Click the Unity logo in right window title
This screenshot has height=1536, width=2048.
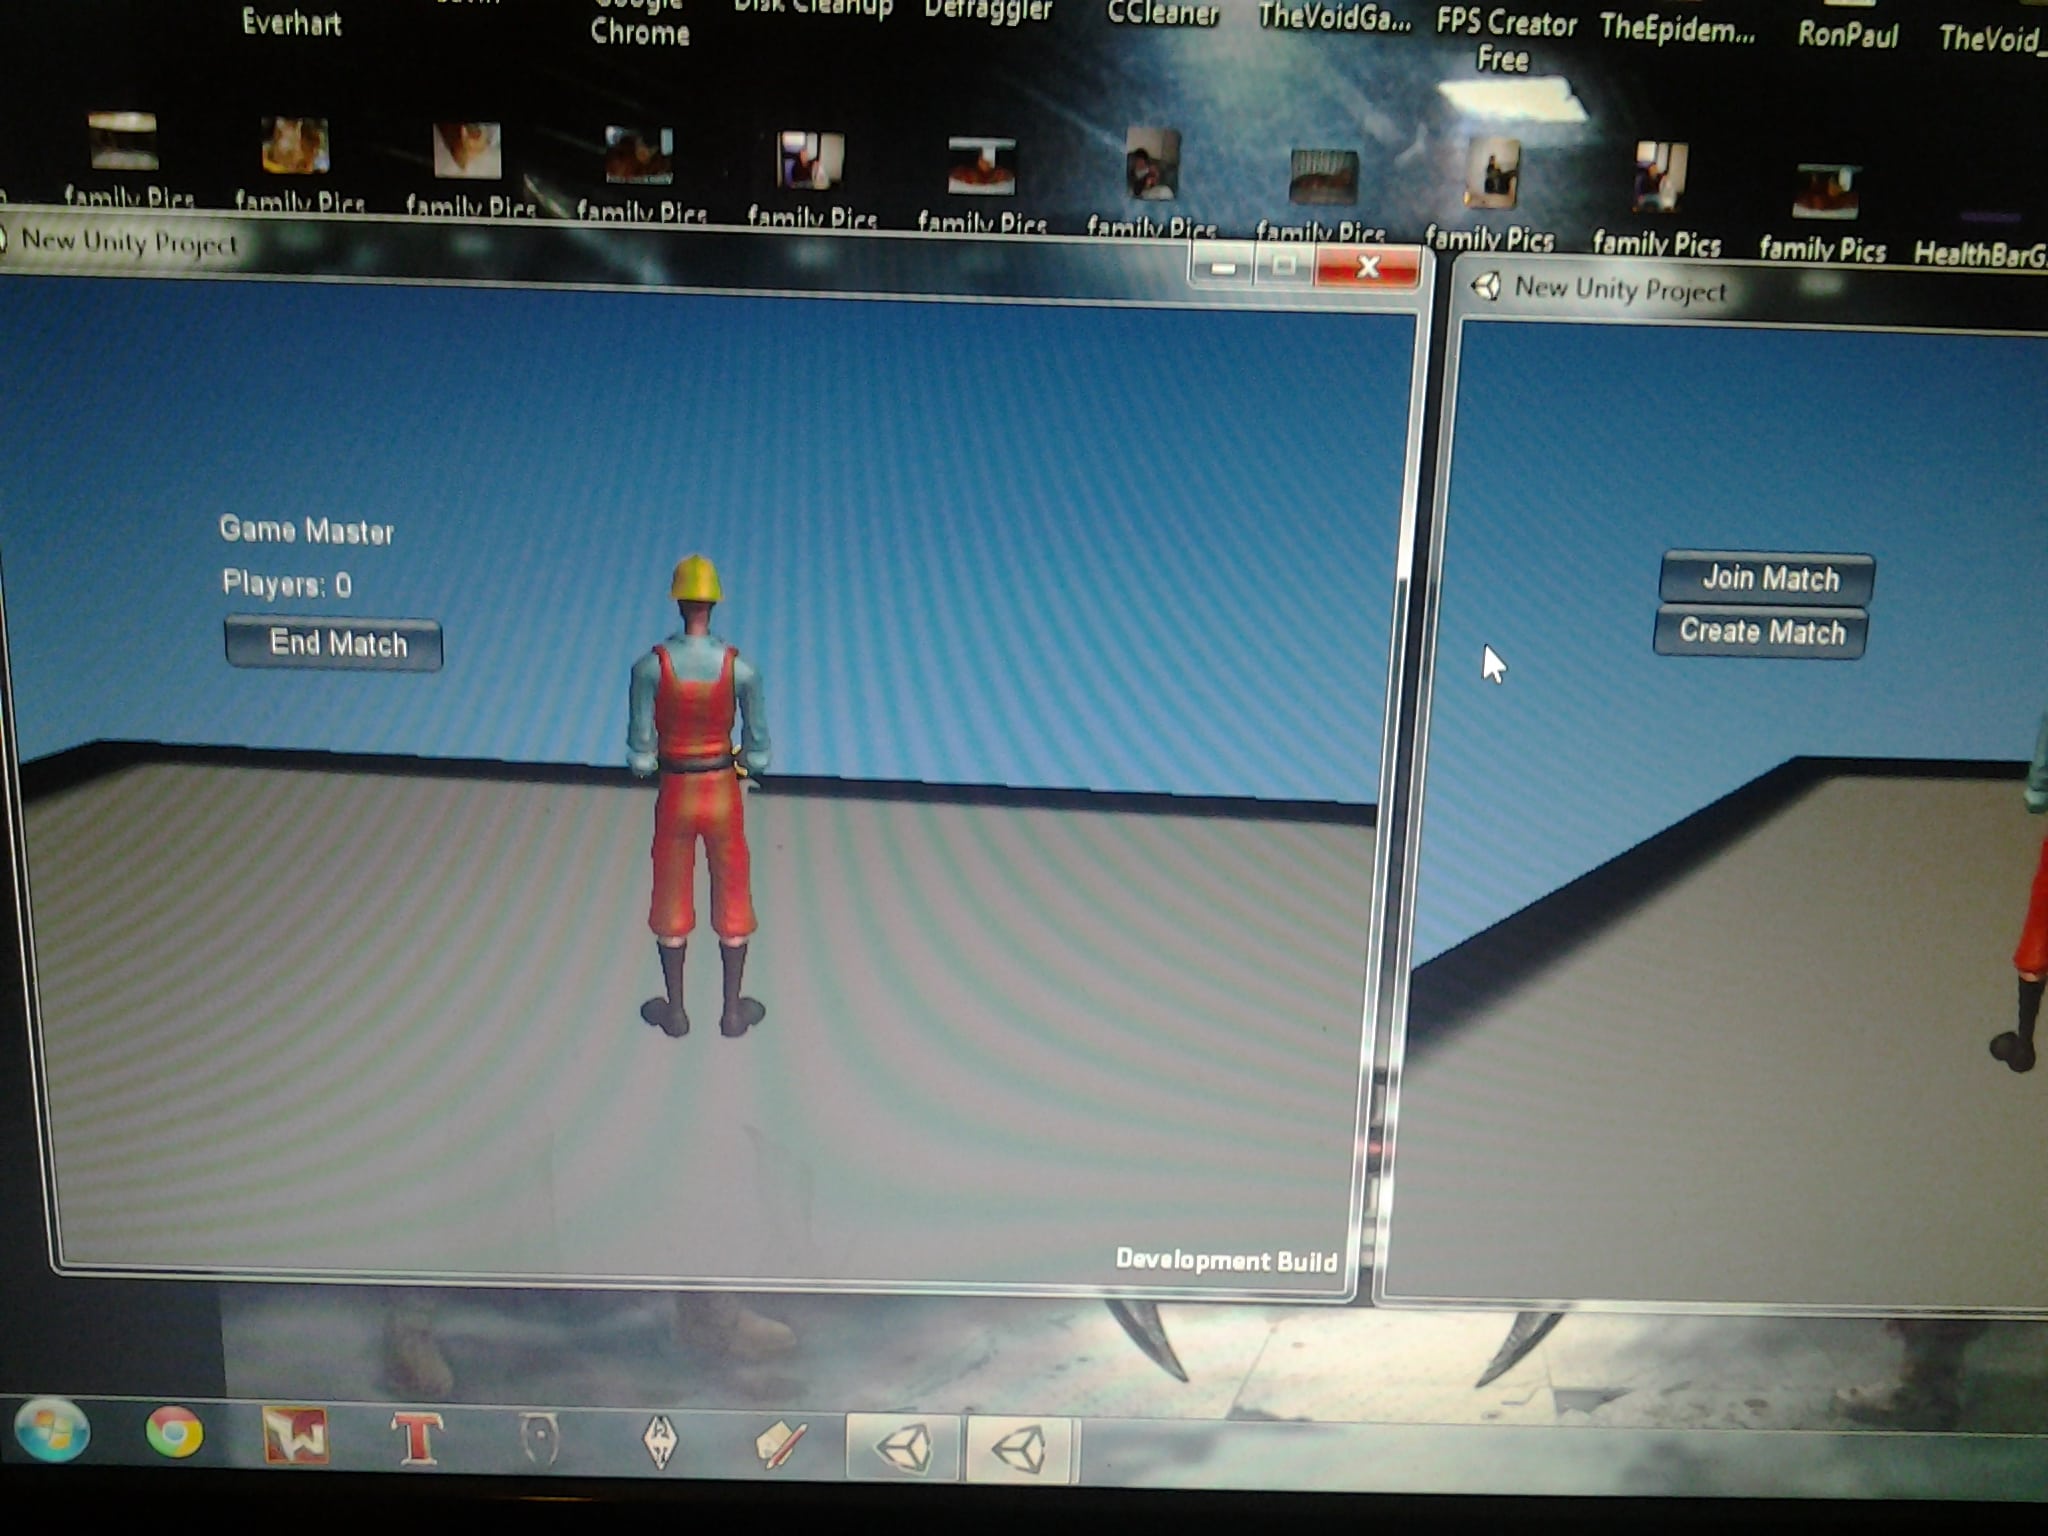(1487, 288)
